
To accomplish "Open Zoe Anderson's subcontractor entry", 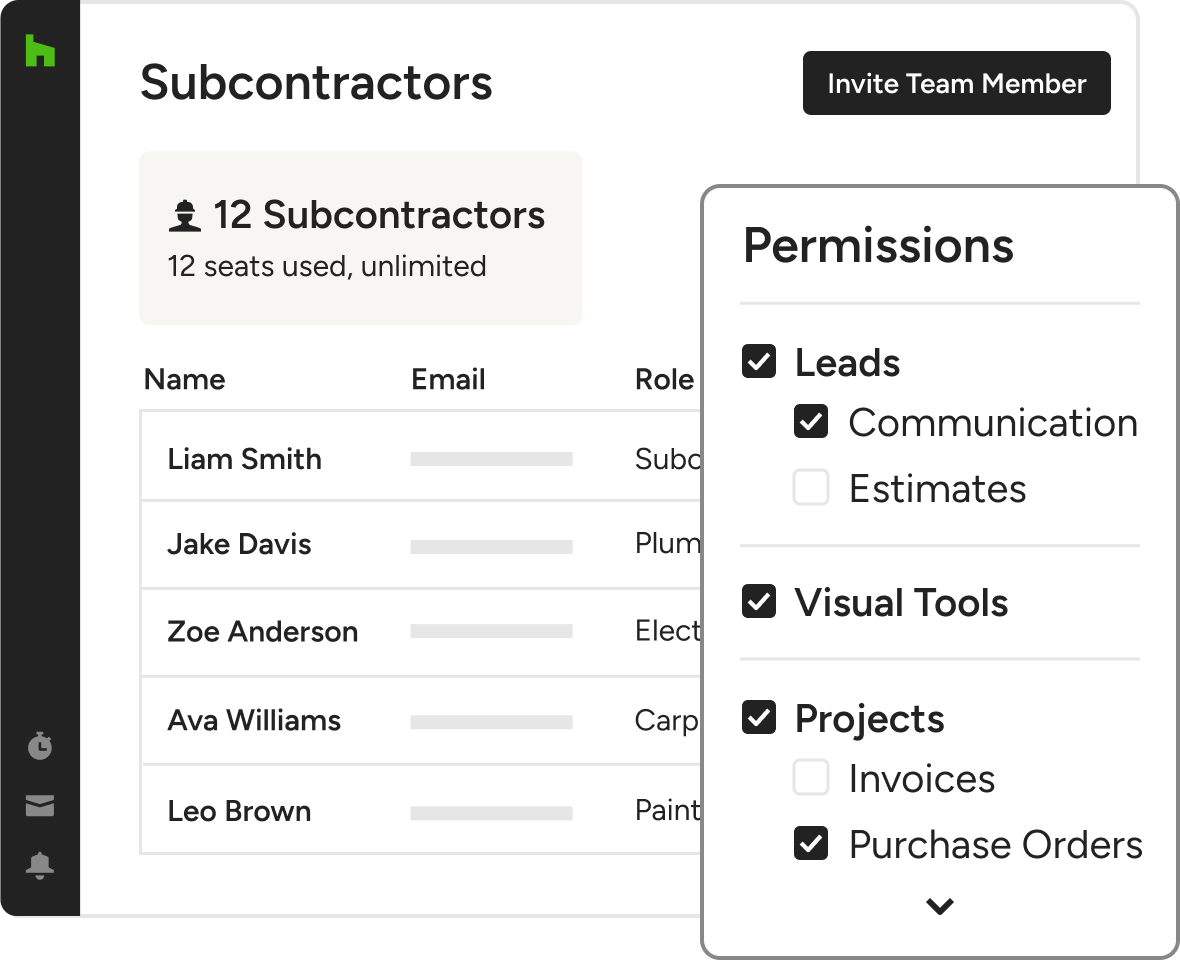I will tap(263, 632).
